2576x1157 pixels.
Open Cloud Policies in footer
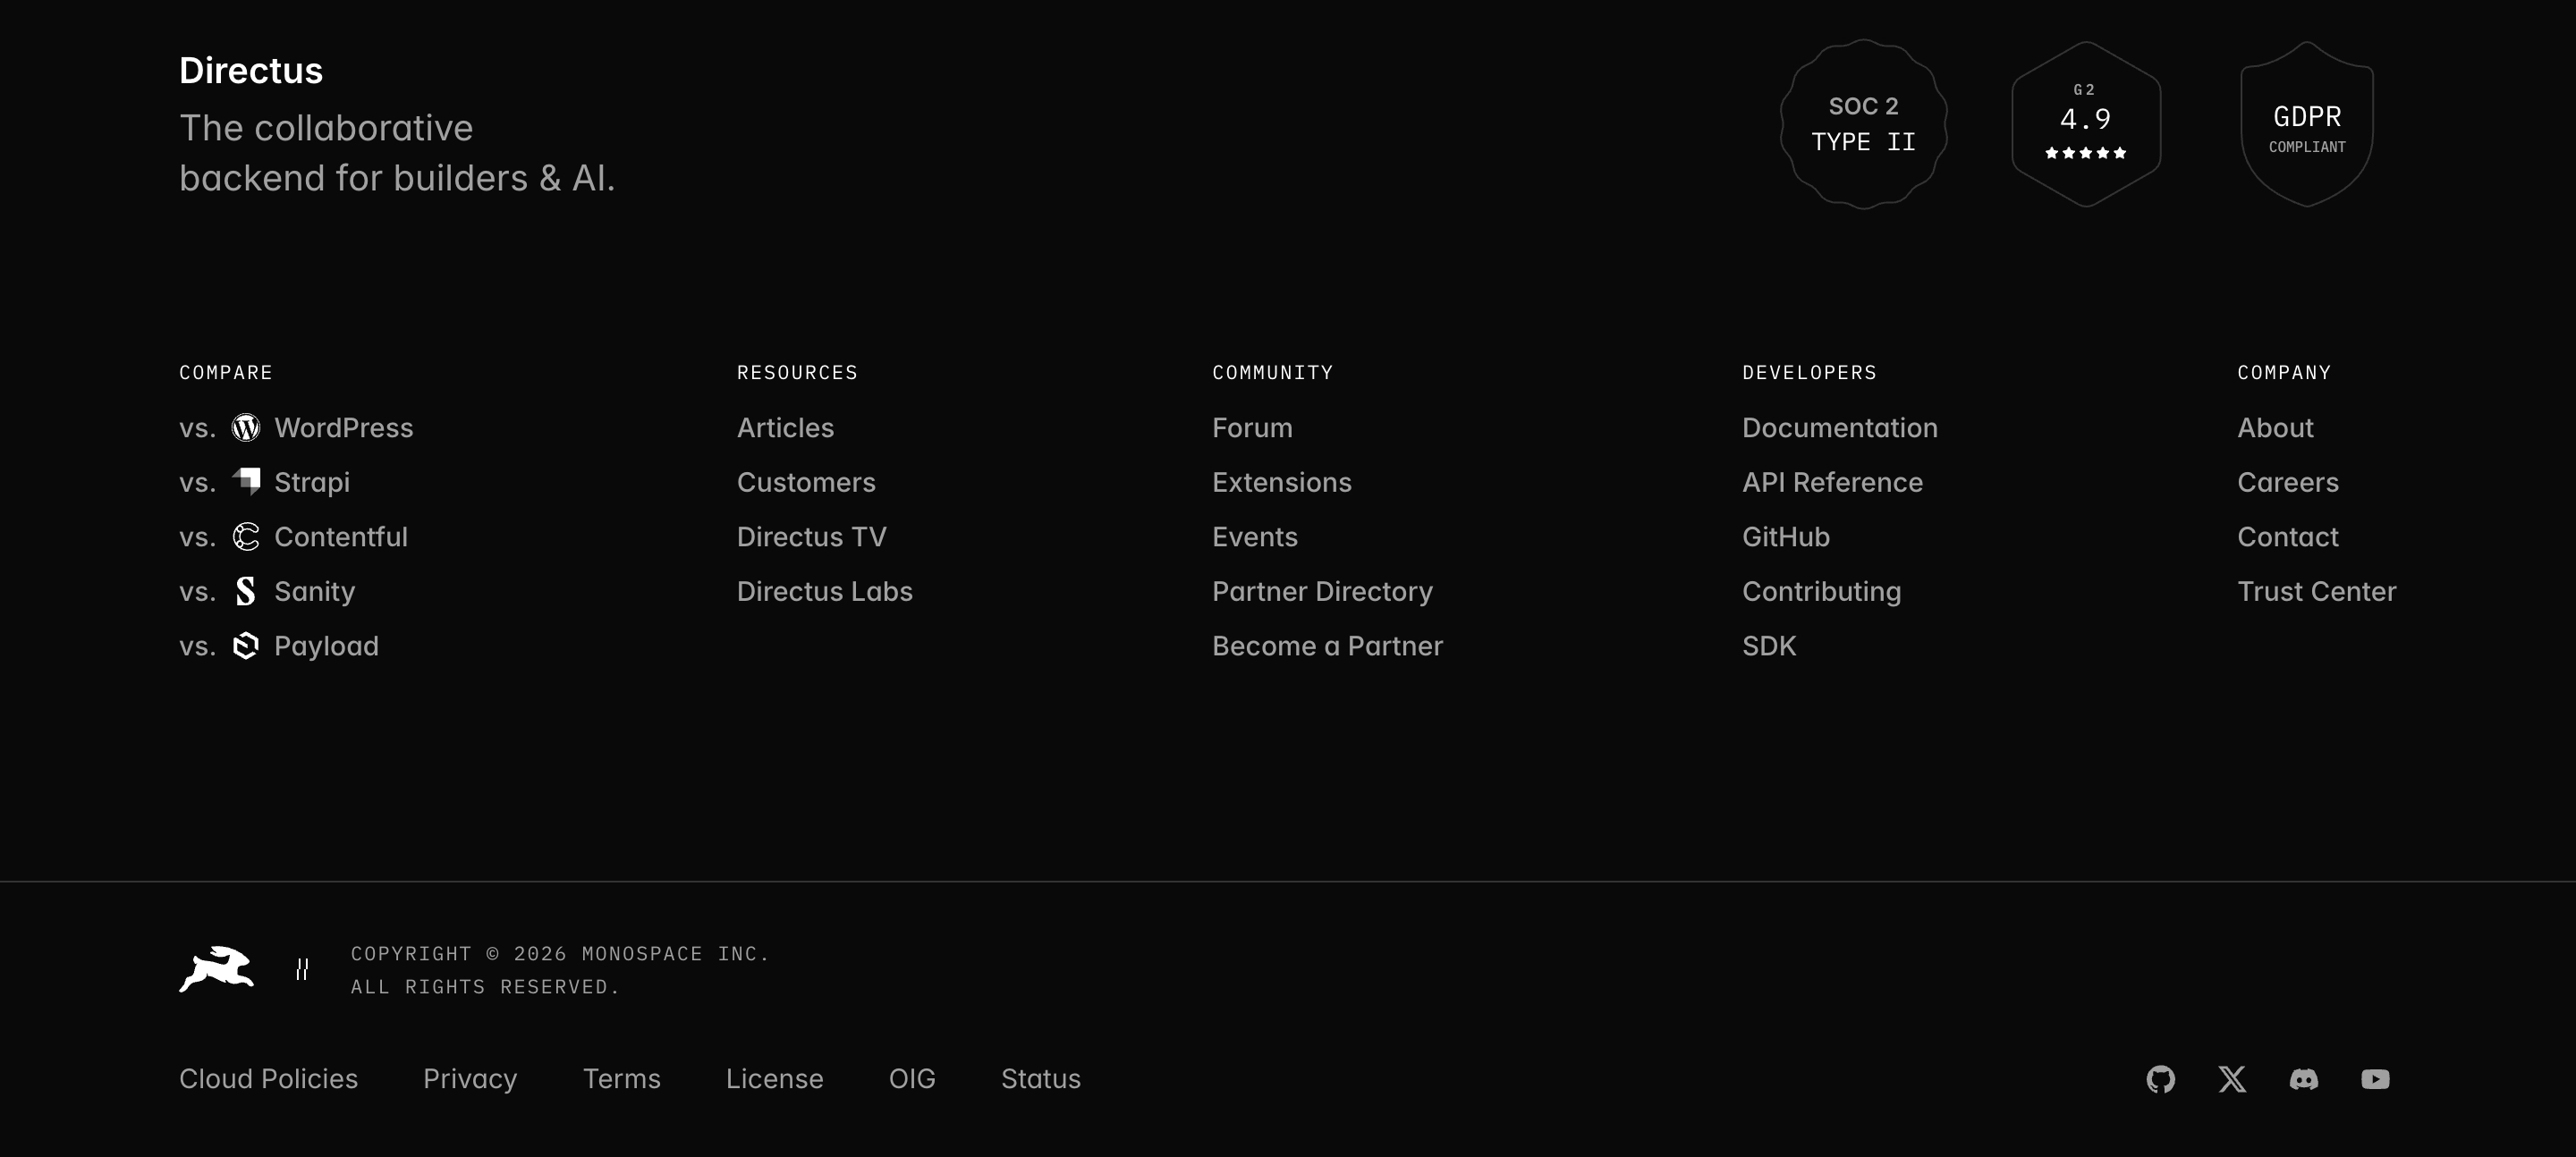tap(268, 1079)
